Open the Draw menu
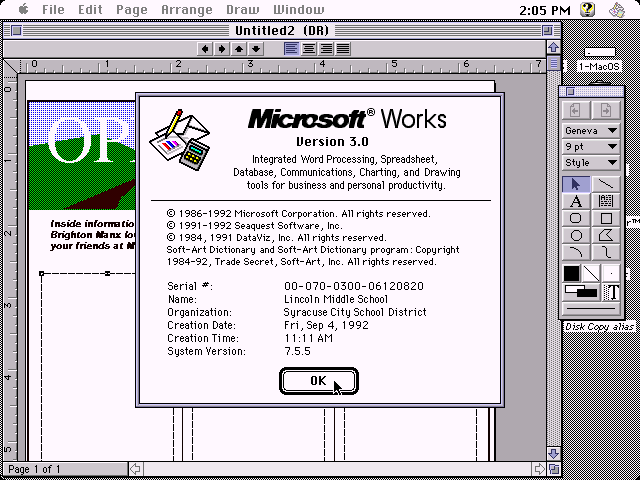Screen dimensions: 640x480 click(242, 9)
